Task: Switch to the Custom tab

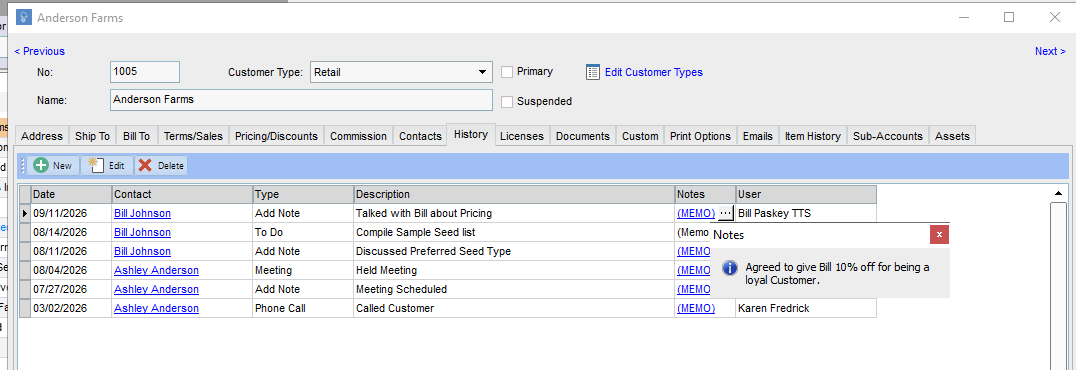Action: coord(640,136)
